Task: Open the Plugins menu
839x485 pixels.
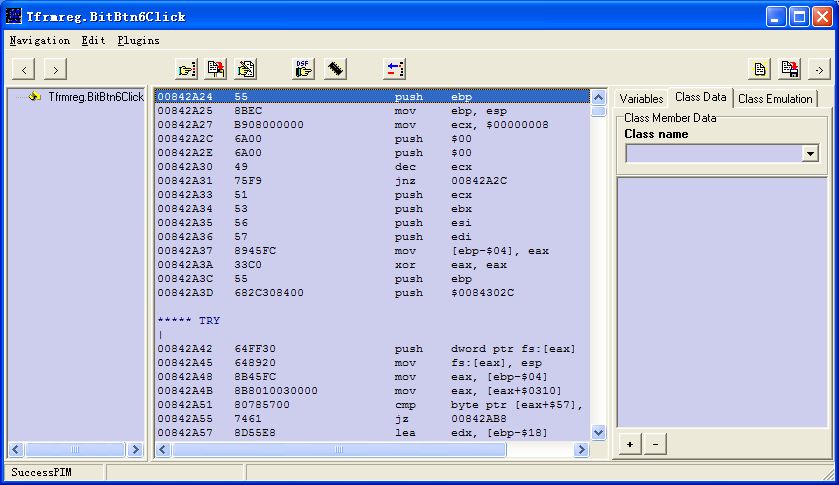Action: pyautogui.click(x=138, y=41)
